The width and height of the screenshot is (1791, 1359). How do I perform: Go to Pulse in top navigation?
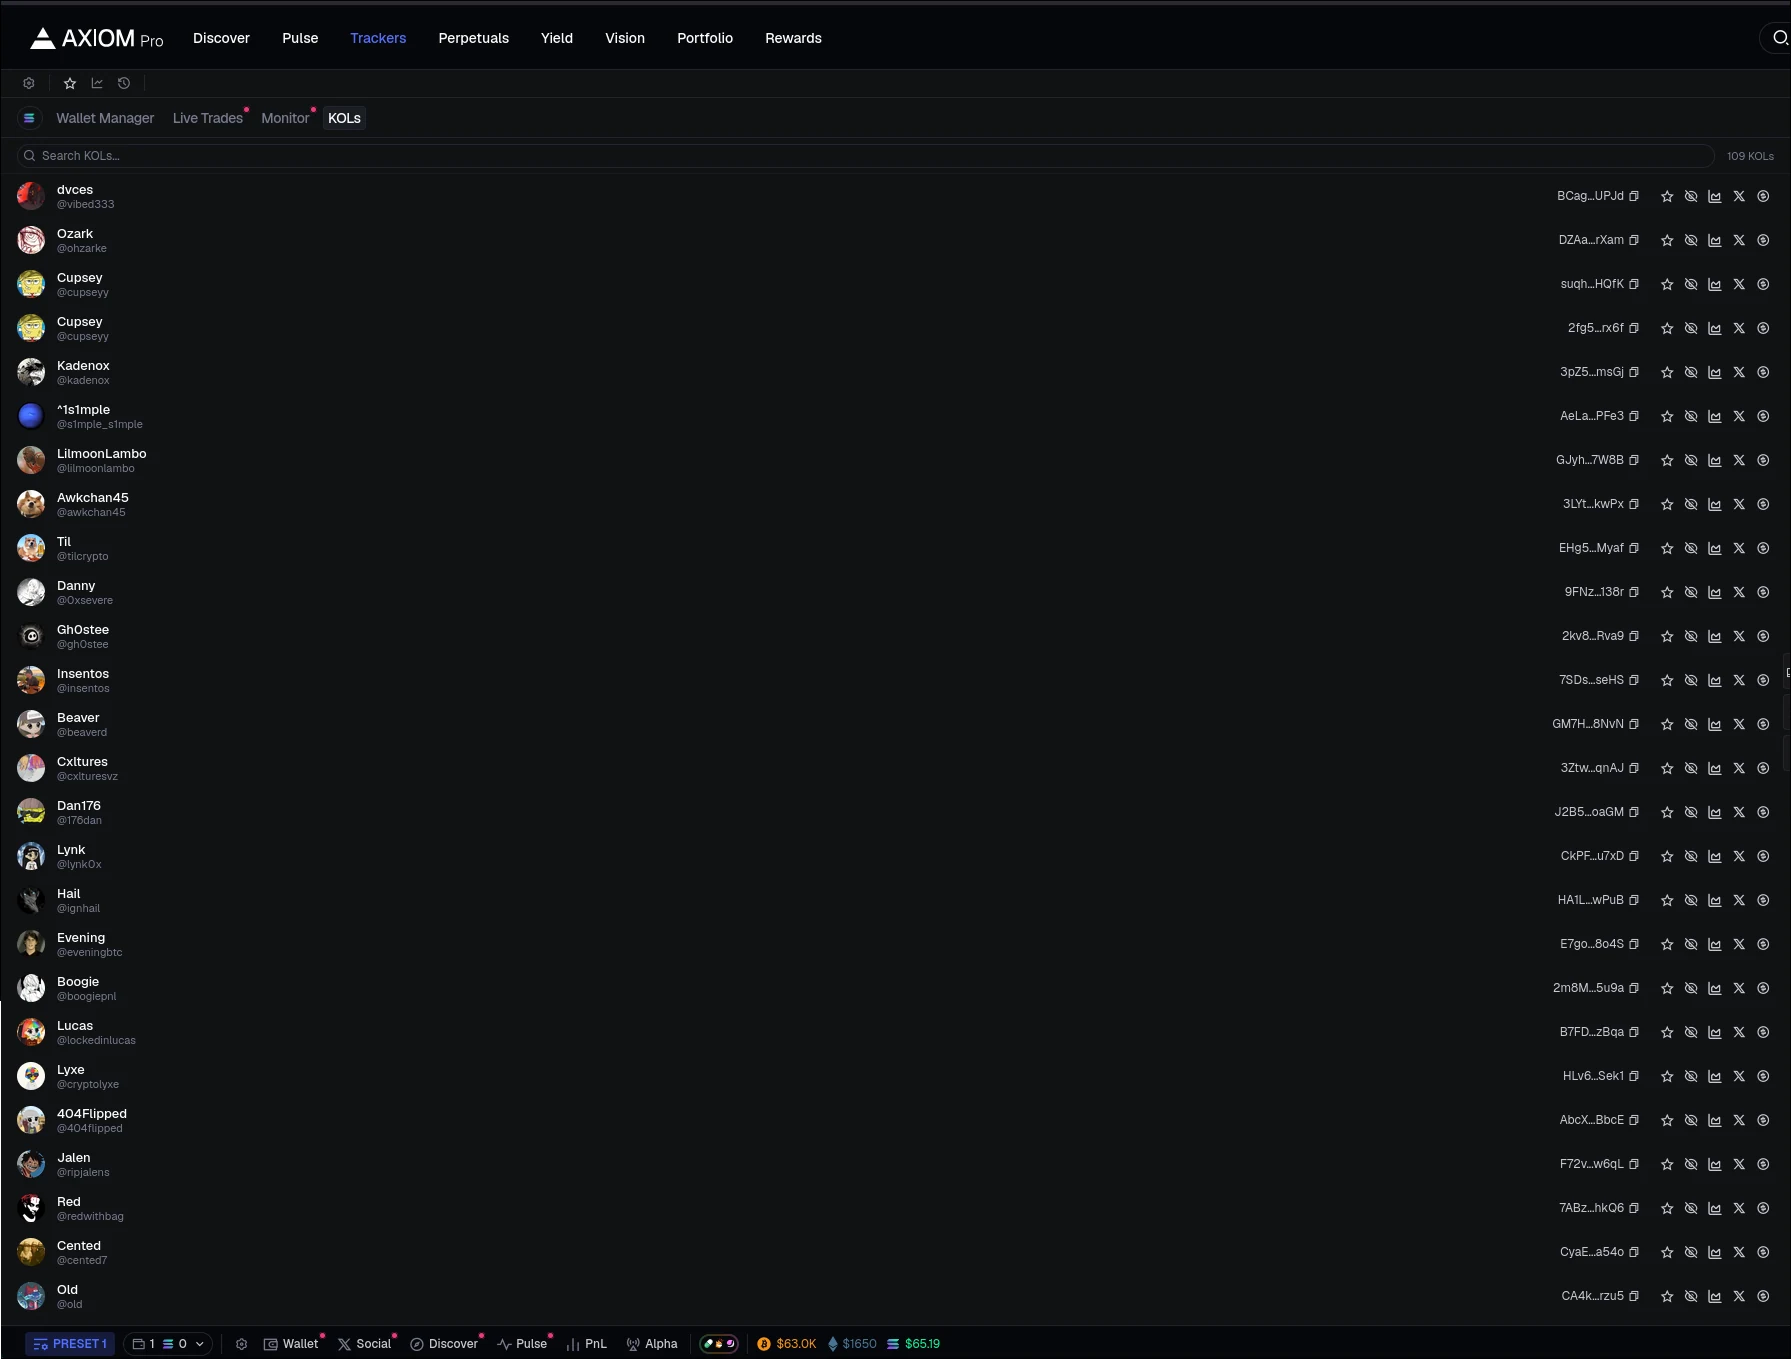point(300,38)
